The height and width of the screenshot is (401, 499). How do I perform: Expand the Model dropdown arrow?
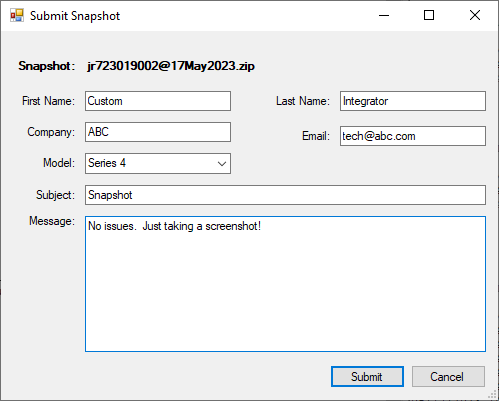(x=222, y=164)
